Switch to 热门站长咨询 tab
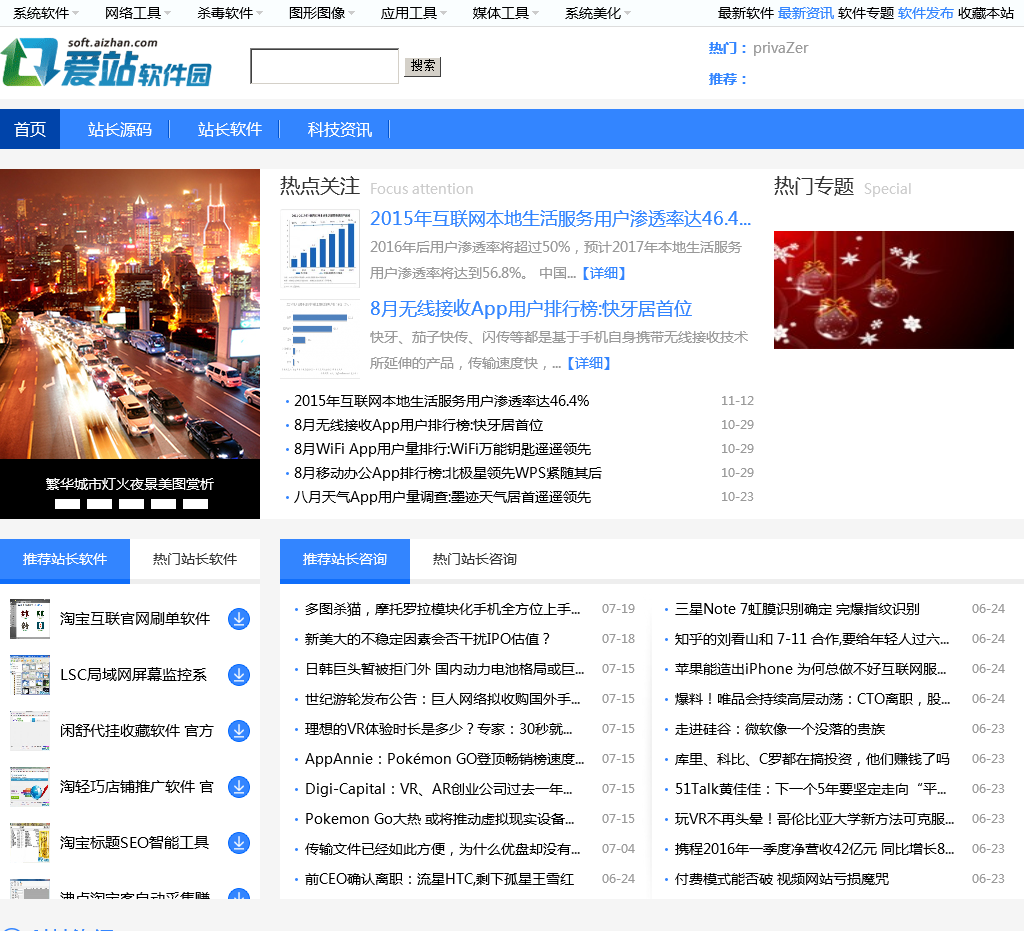This screenshot has width=1024, height=931. [475, 560]
